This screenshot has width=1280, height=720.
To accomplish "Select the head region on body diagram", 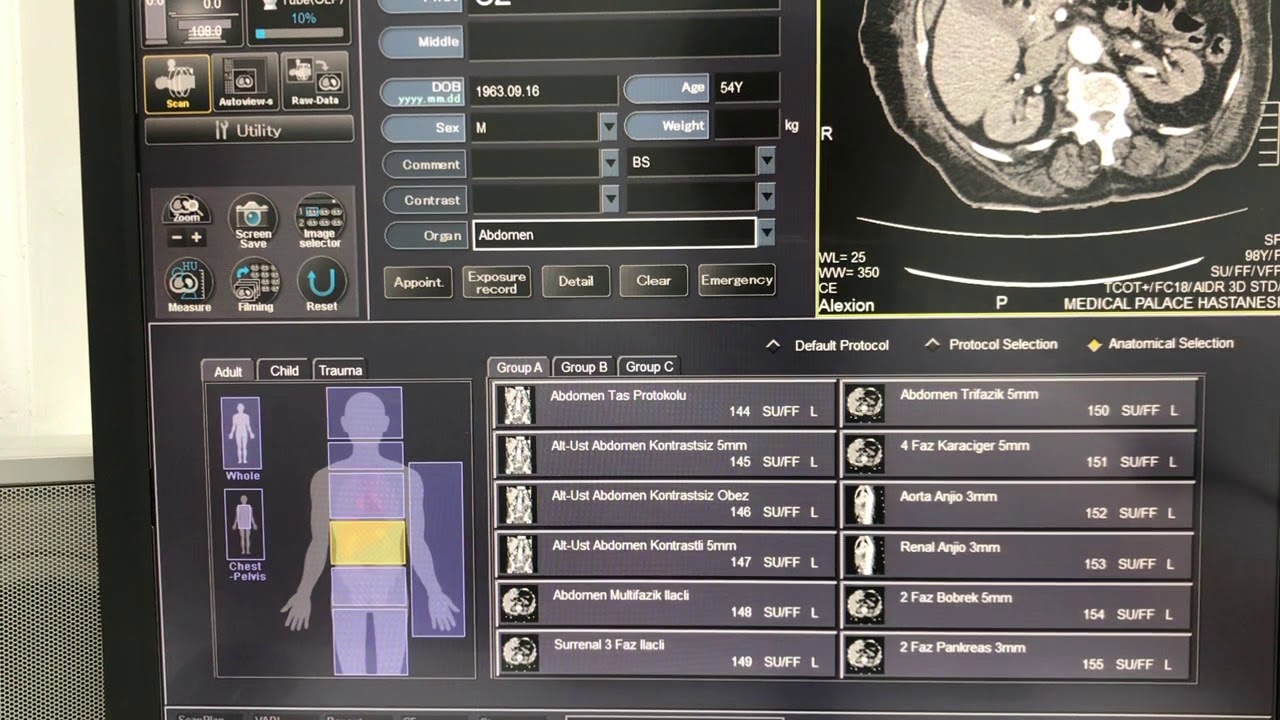I will click(x=364, y=413).
